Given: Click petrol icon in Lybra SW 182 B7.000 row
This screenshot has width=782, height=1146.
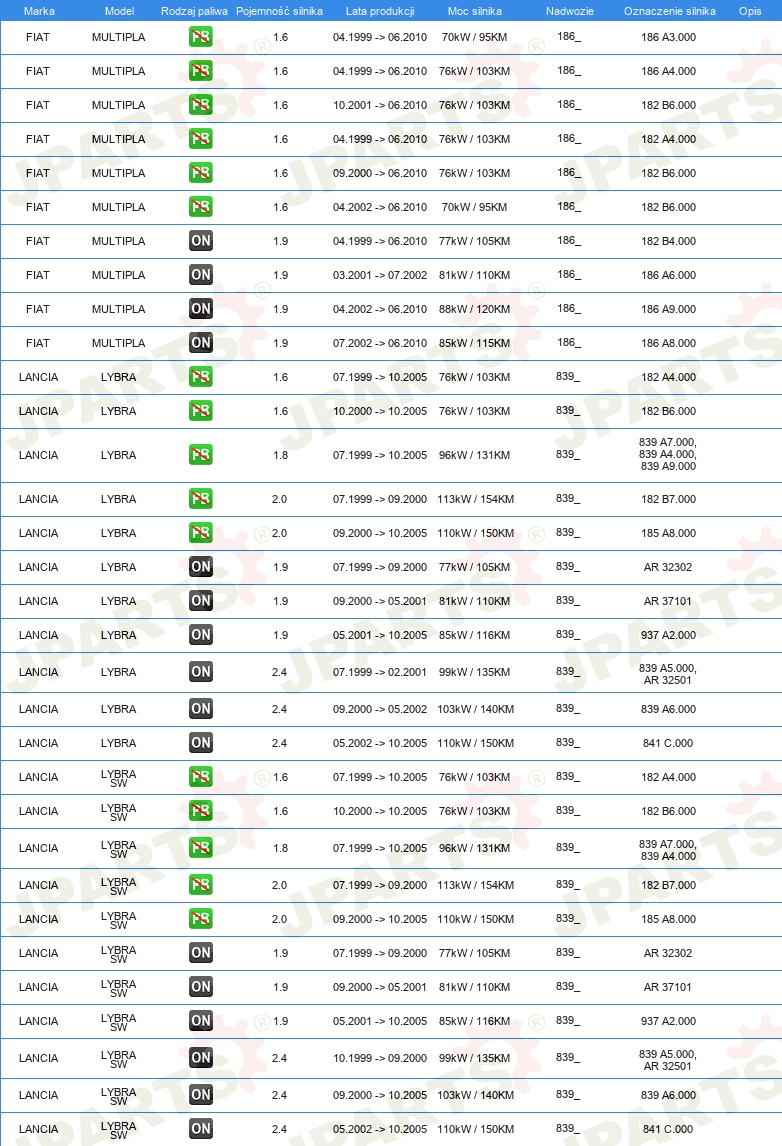Looking at the screenshot, I should pyautogui.click(x=200, y=884).
